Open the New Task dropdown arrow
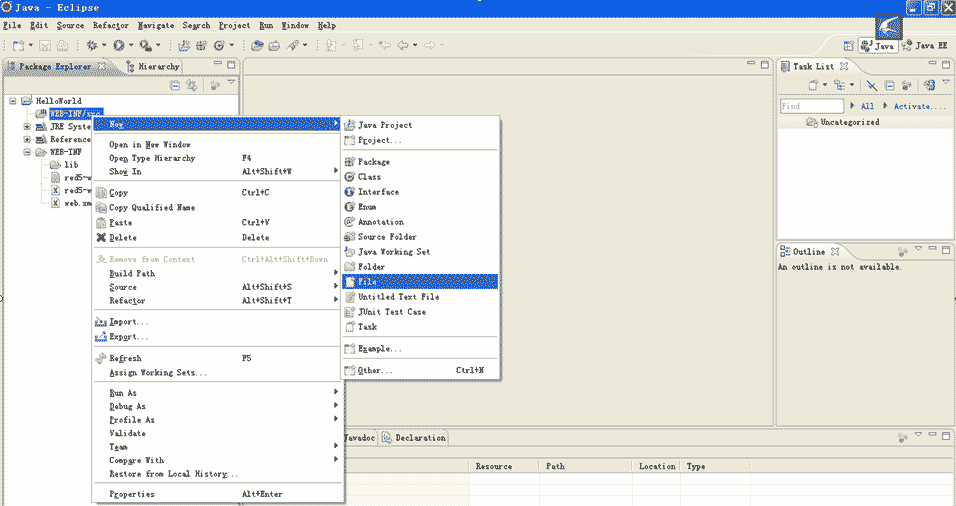The height and width of the screenshot is (506, 956). pyautogui.click(x=824, y=85)
